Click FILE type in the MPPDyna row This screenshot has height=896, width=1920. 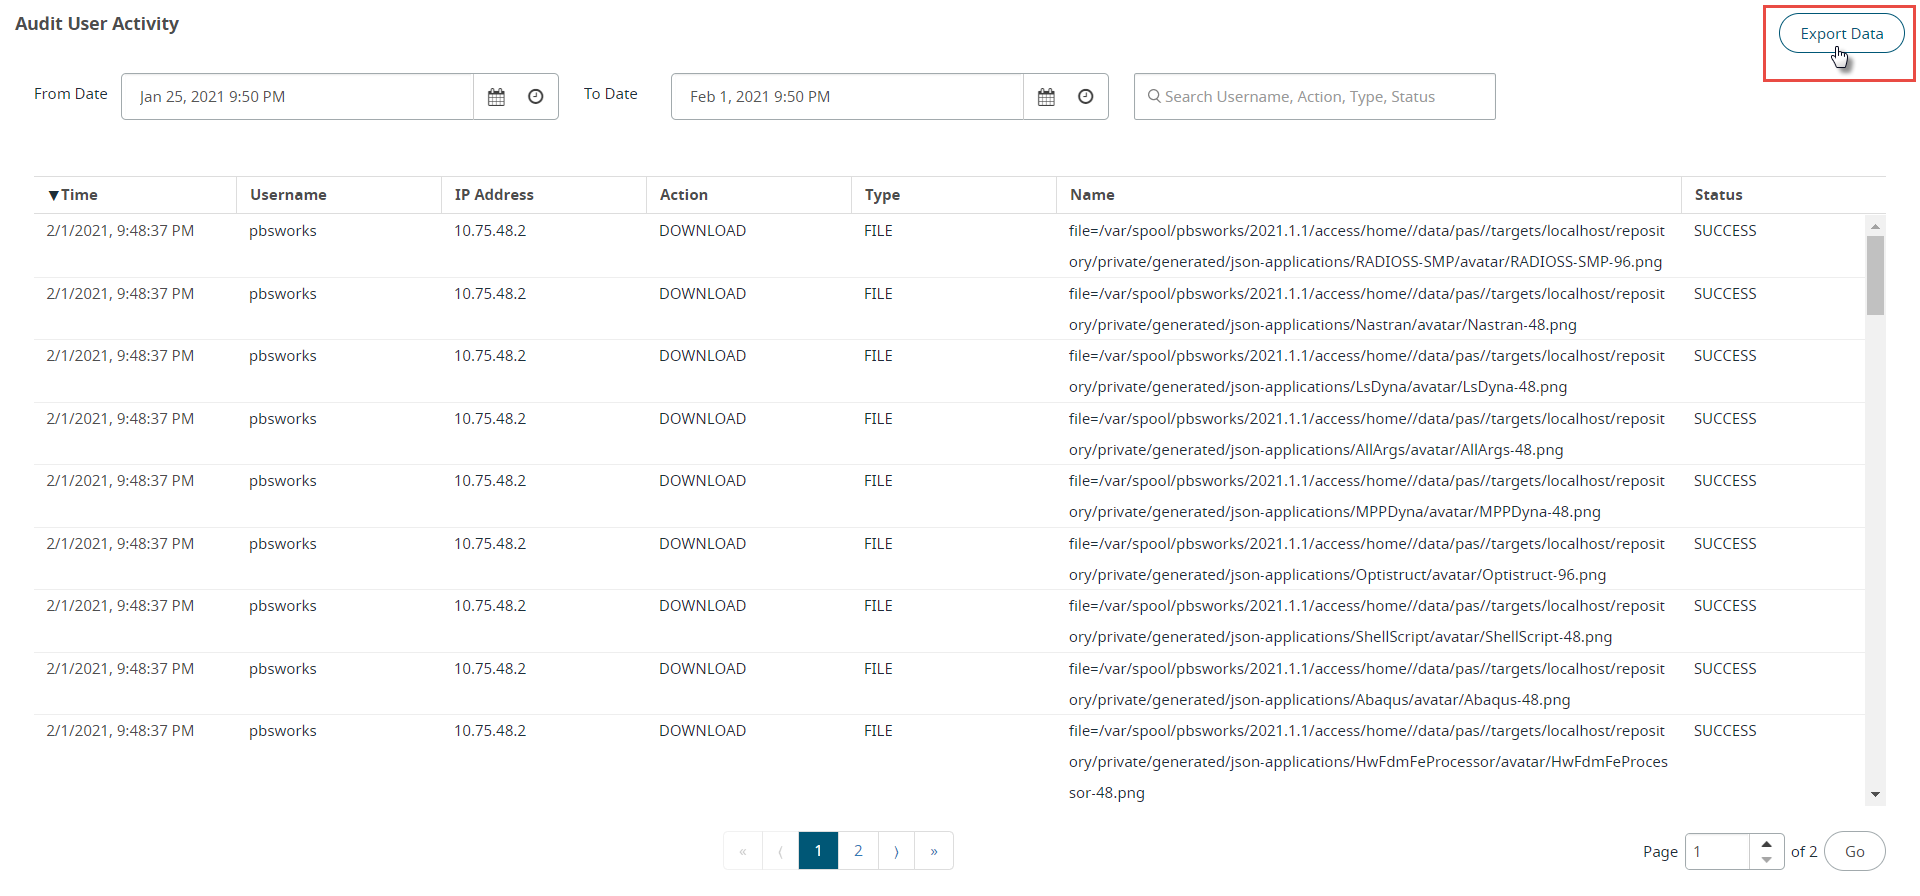pyautogui.click(x=878, y=481)
